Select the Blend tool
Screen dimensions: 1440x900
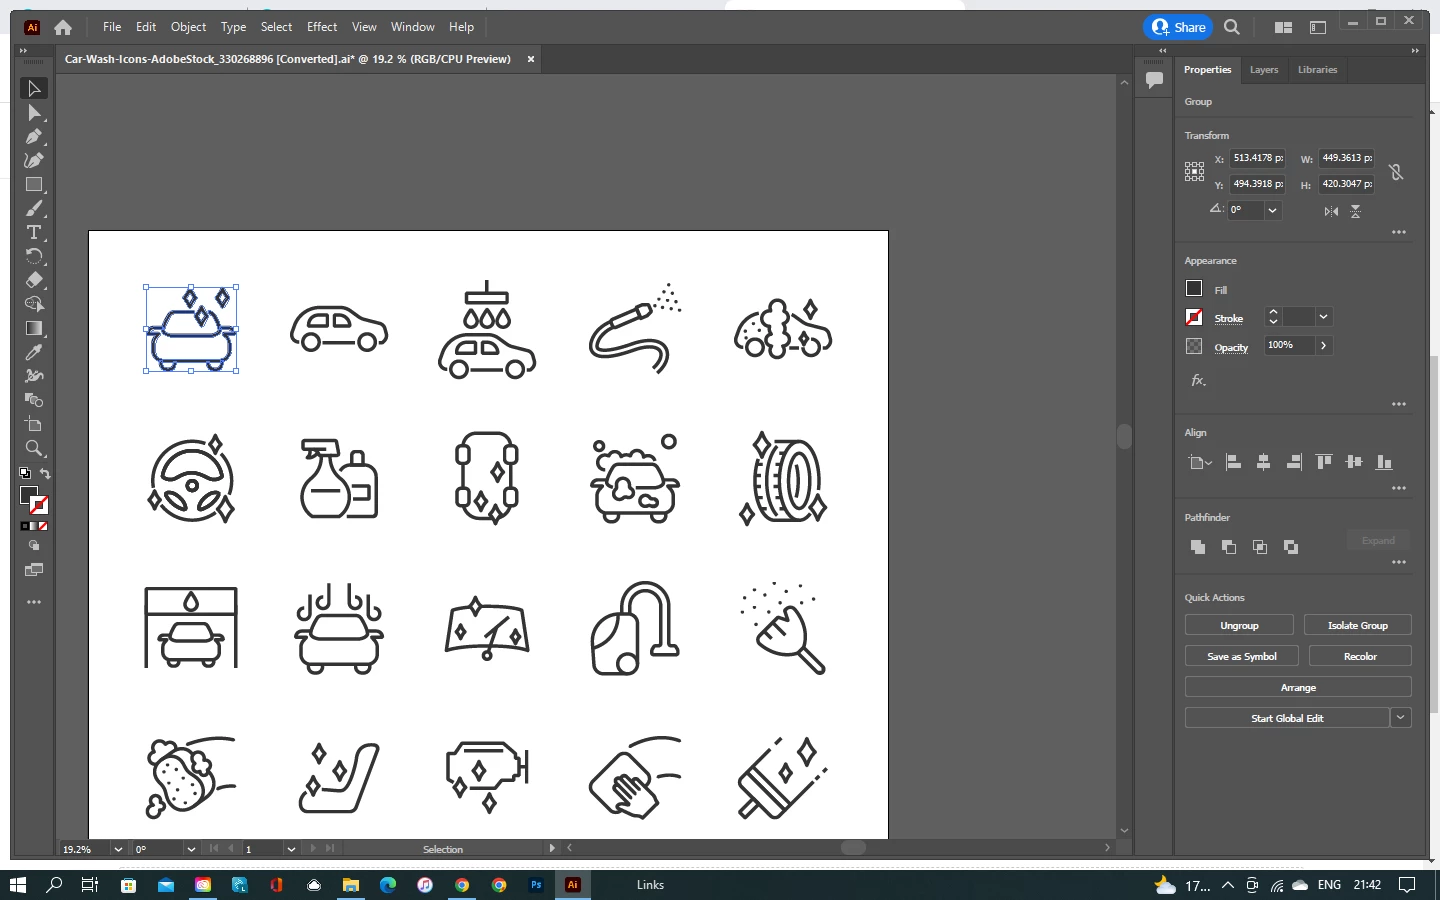[34, 401]
